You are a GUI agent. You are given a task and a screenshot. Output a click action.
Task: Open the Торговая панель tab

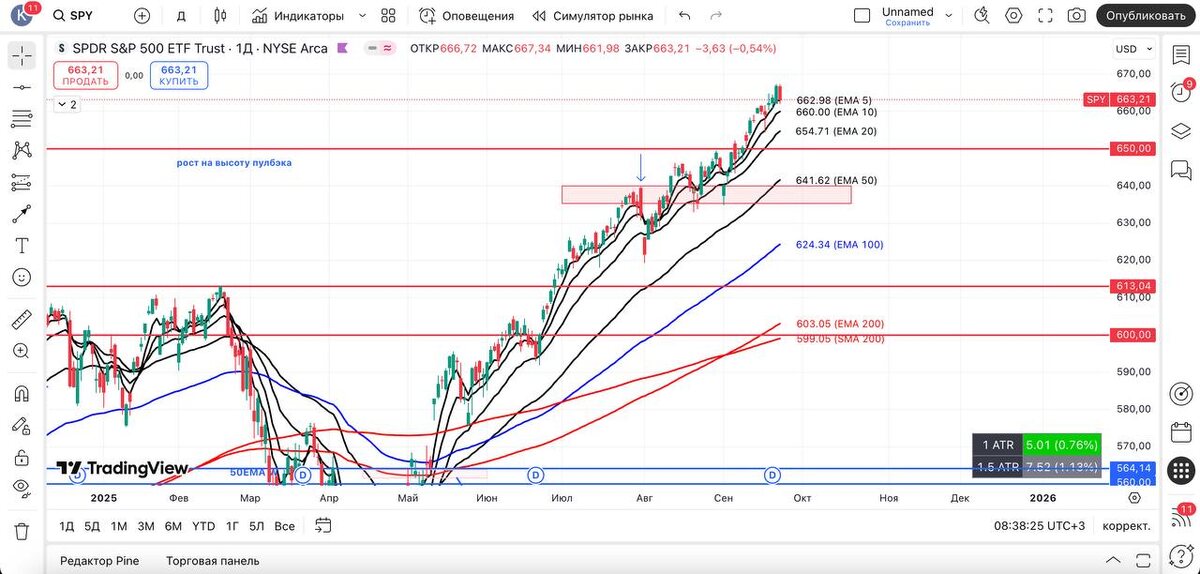click(211, 561)
